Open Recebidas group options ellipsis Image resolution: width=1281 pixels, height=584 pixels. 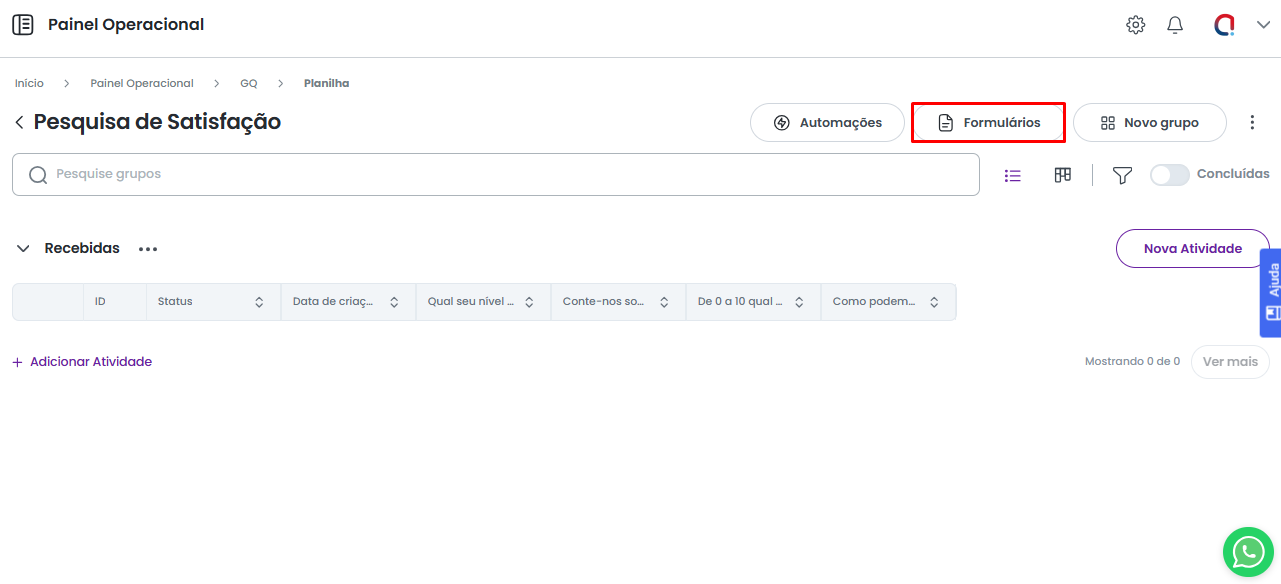pyautogui.click(x=148, y=249)
